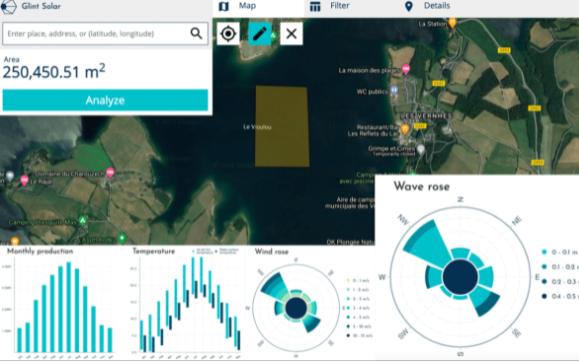This screenshot has width=579, height=362.
Task: Click the place or address search field
Action: click(x=105, y=34)
